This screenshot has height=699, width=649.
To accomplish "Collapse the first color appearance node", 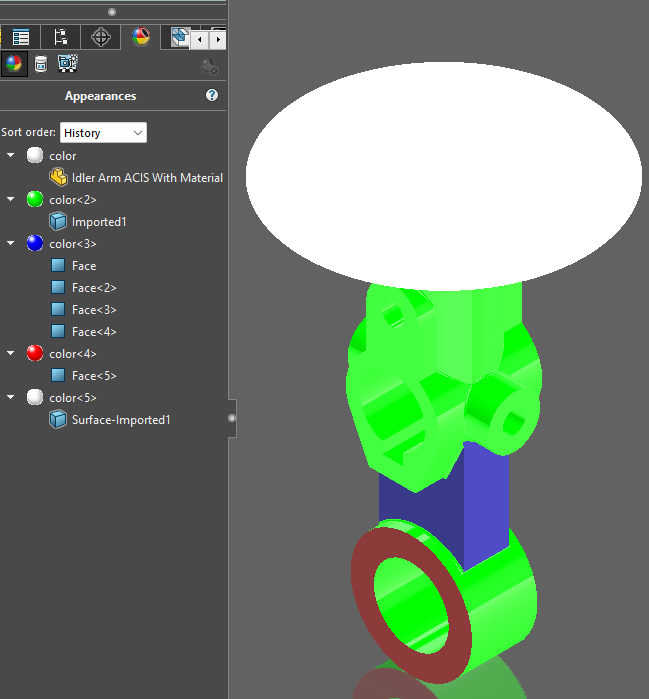I will click(x=11, y=156).
